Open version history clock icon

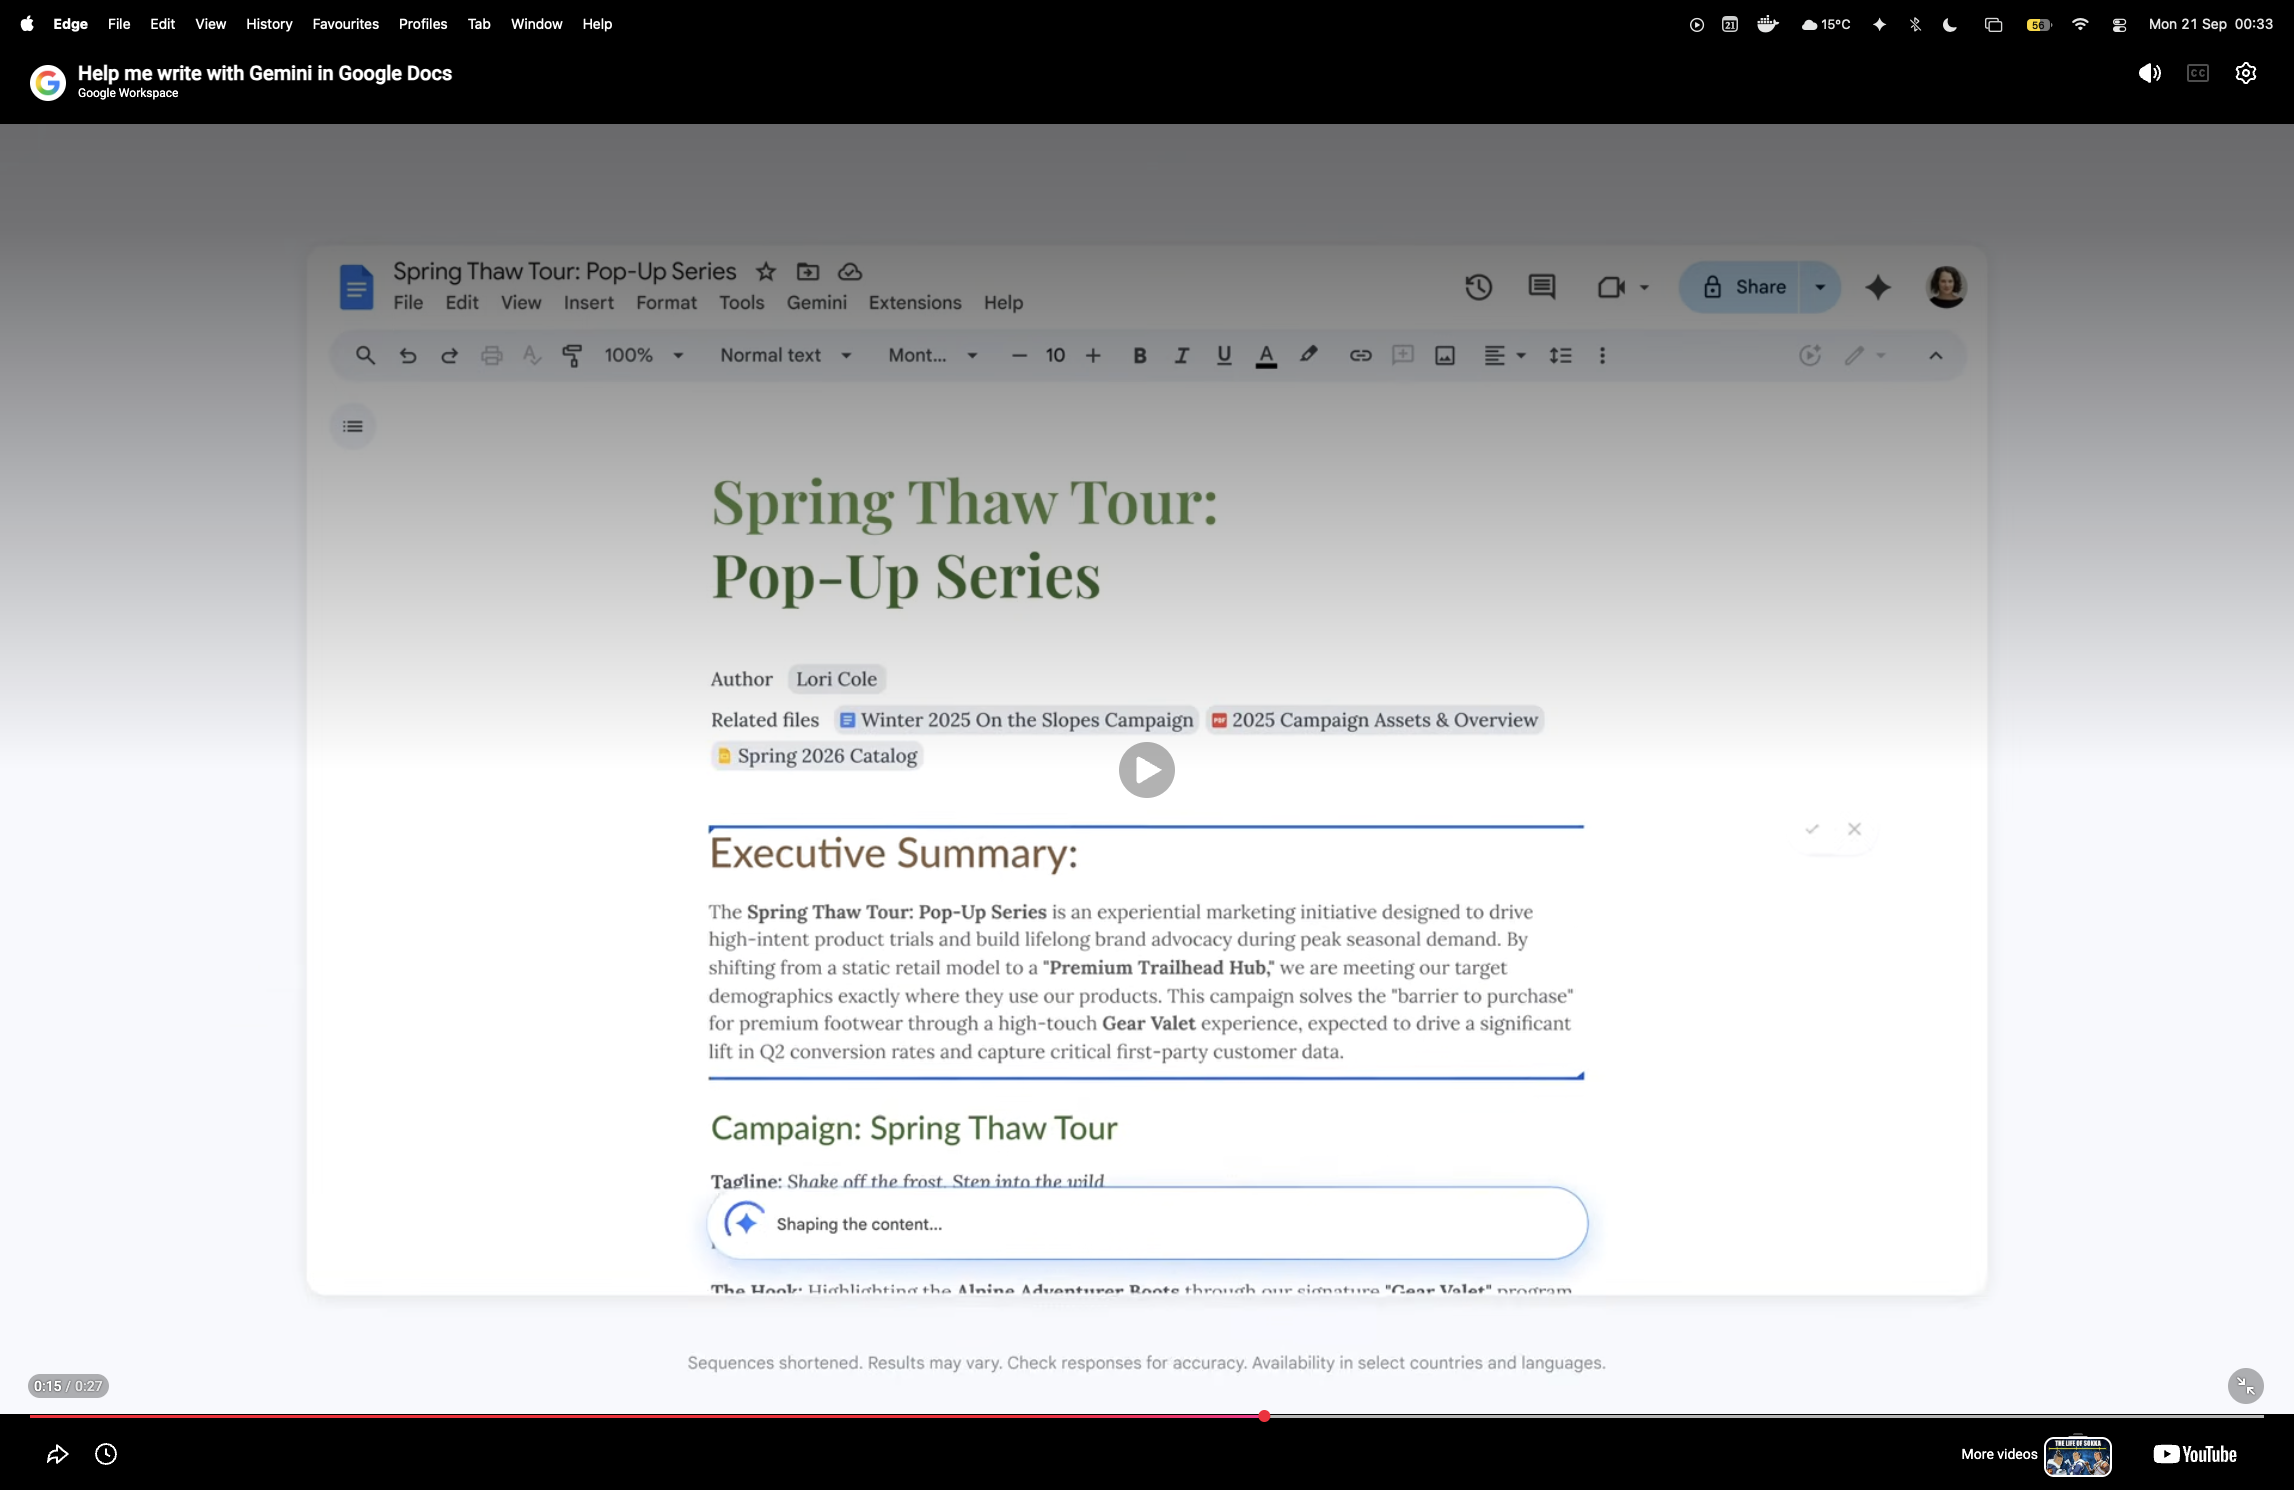1478,287
